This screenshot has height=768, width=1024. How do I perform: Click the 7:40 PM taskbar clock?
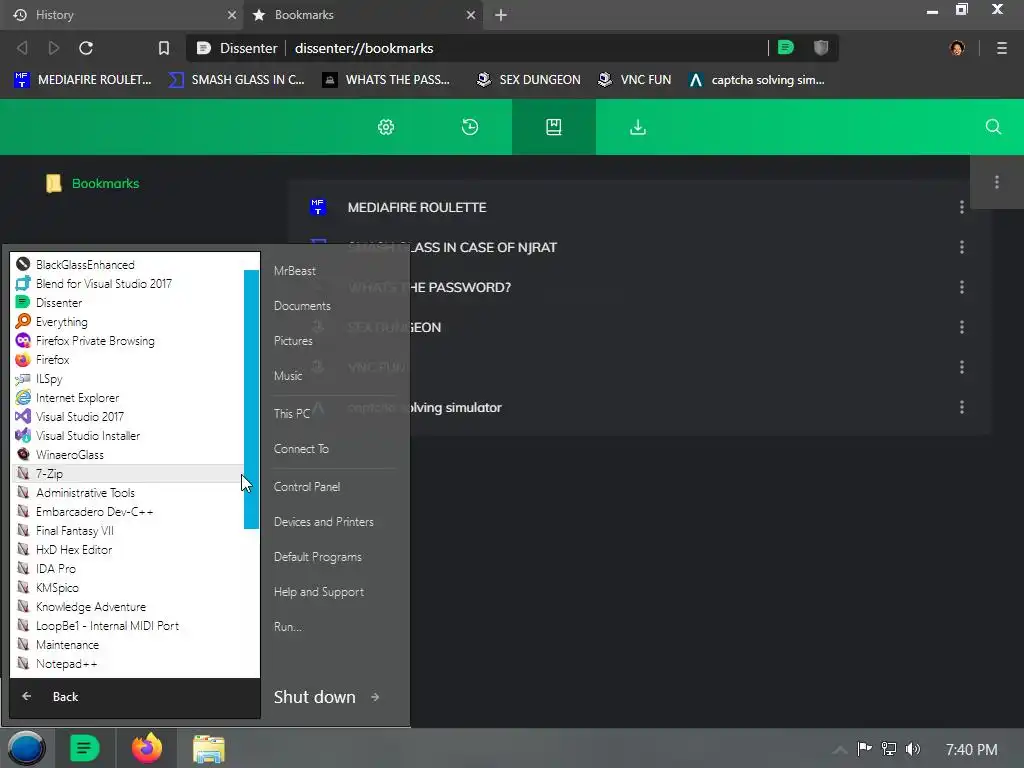coord(971,749)
